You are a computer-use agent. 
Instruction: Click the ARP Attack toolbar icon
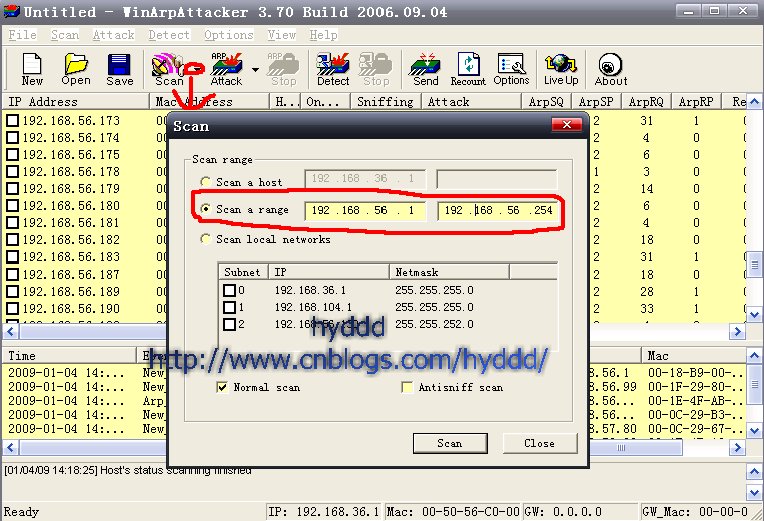pos(227,69)
